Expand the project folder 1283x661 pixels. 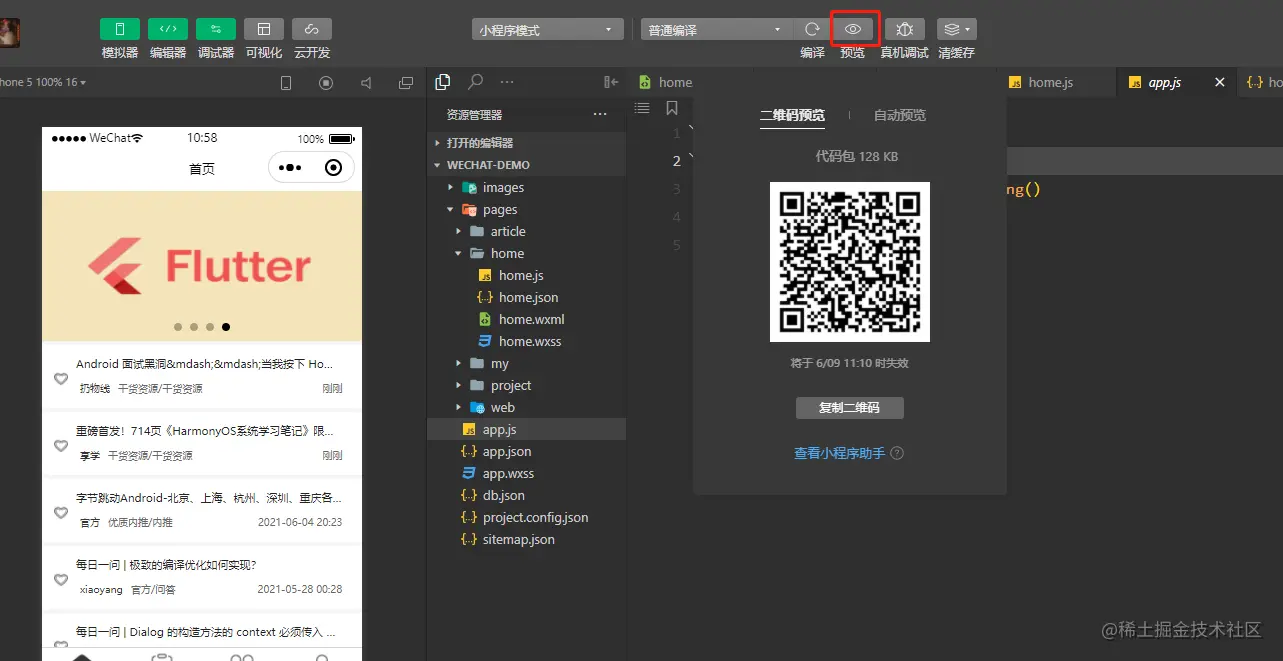tap(526, 385)
